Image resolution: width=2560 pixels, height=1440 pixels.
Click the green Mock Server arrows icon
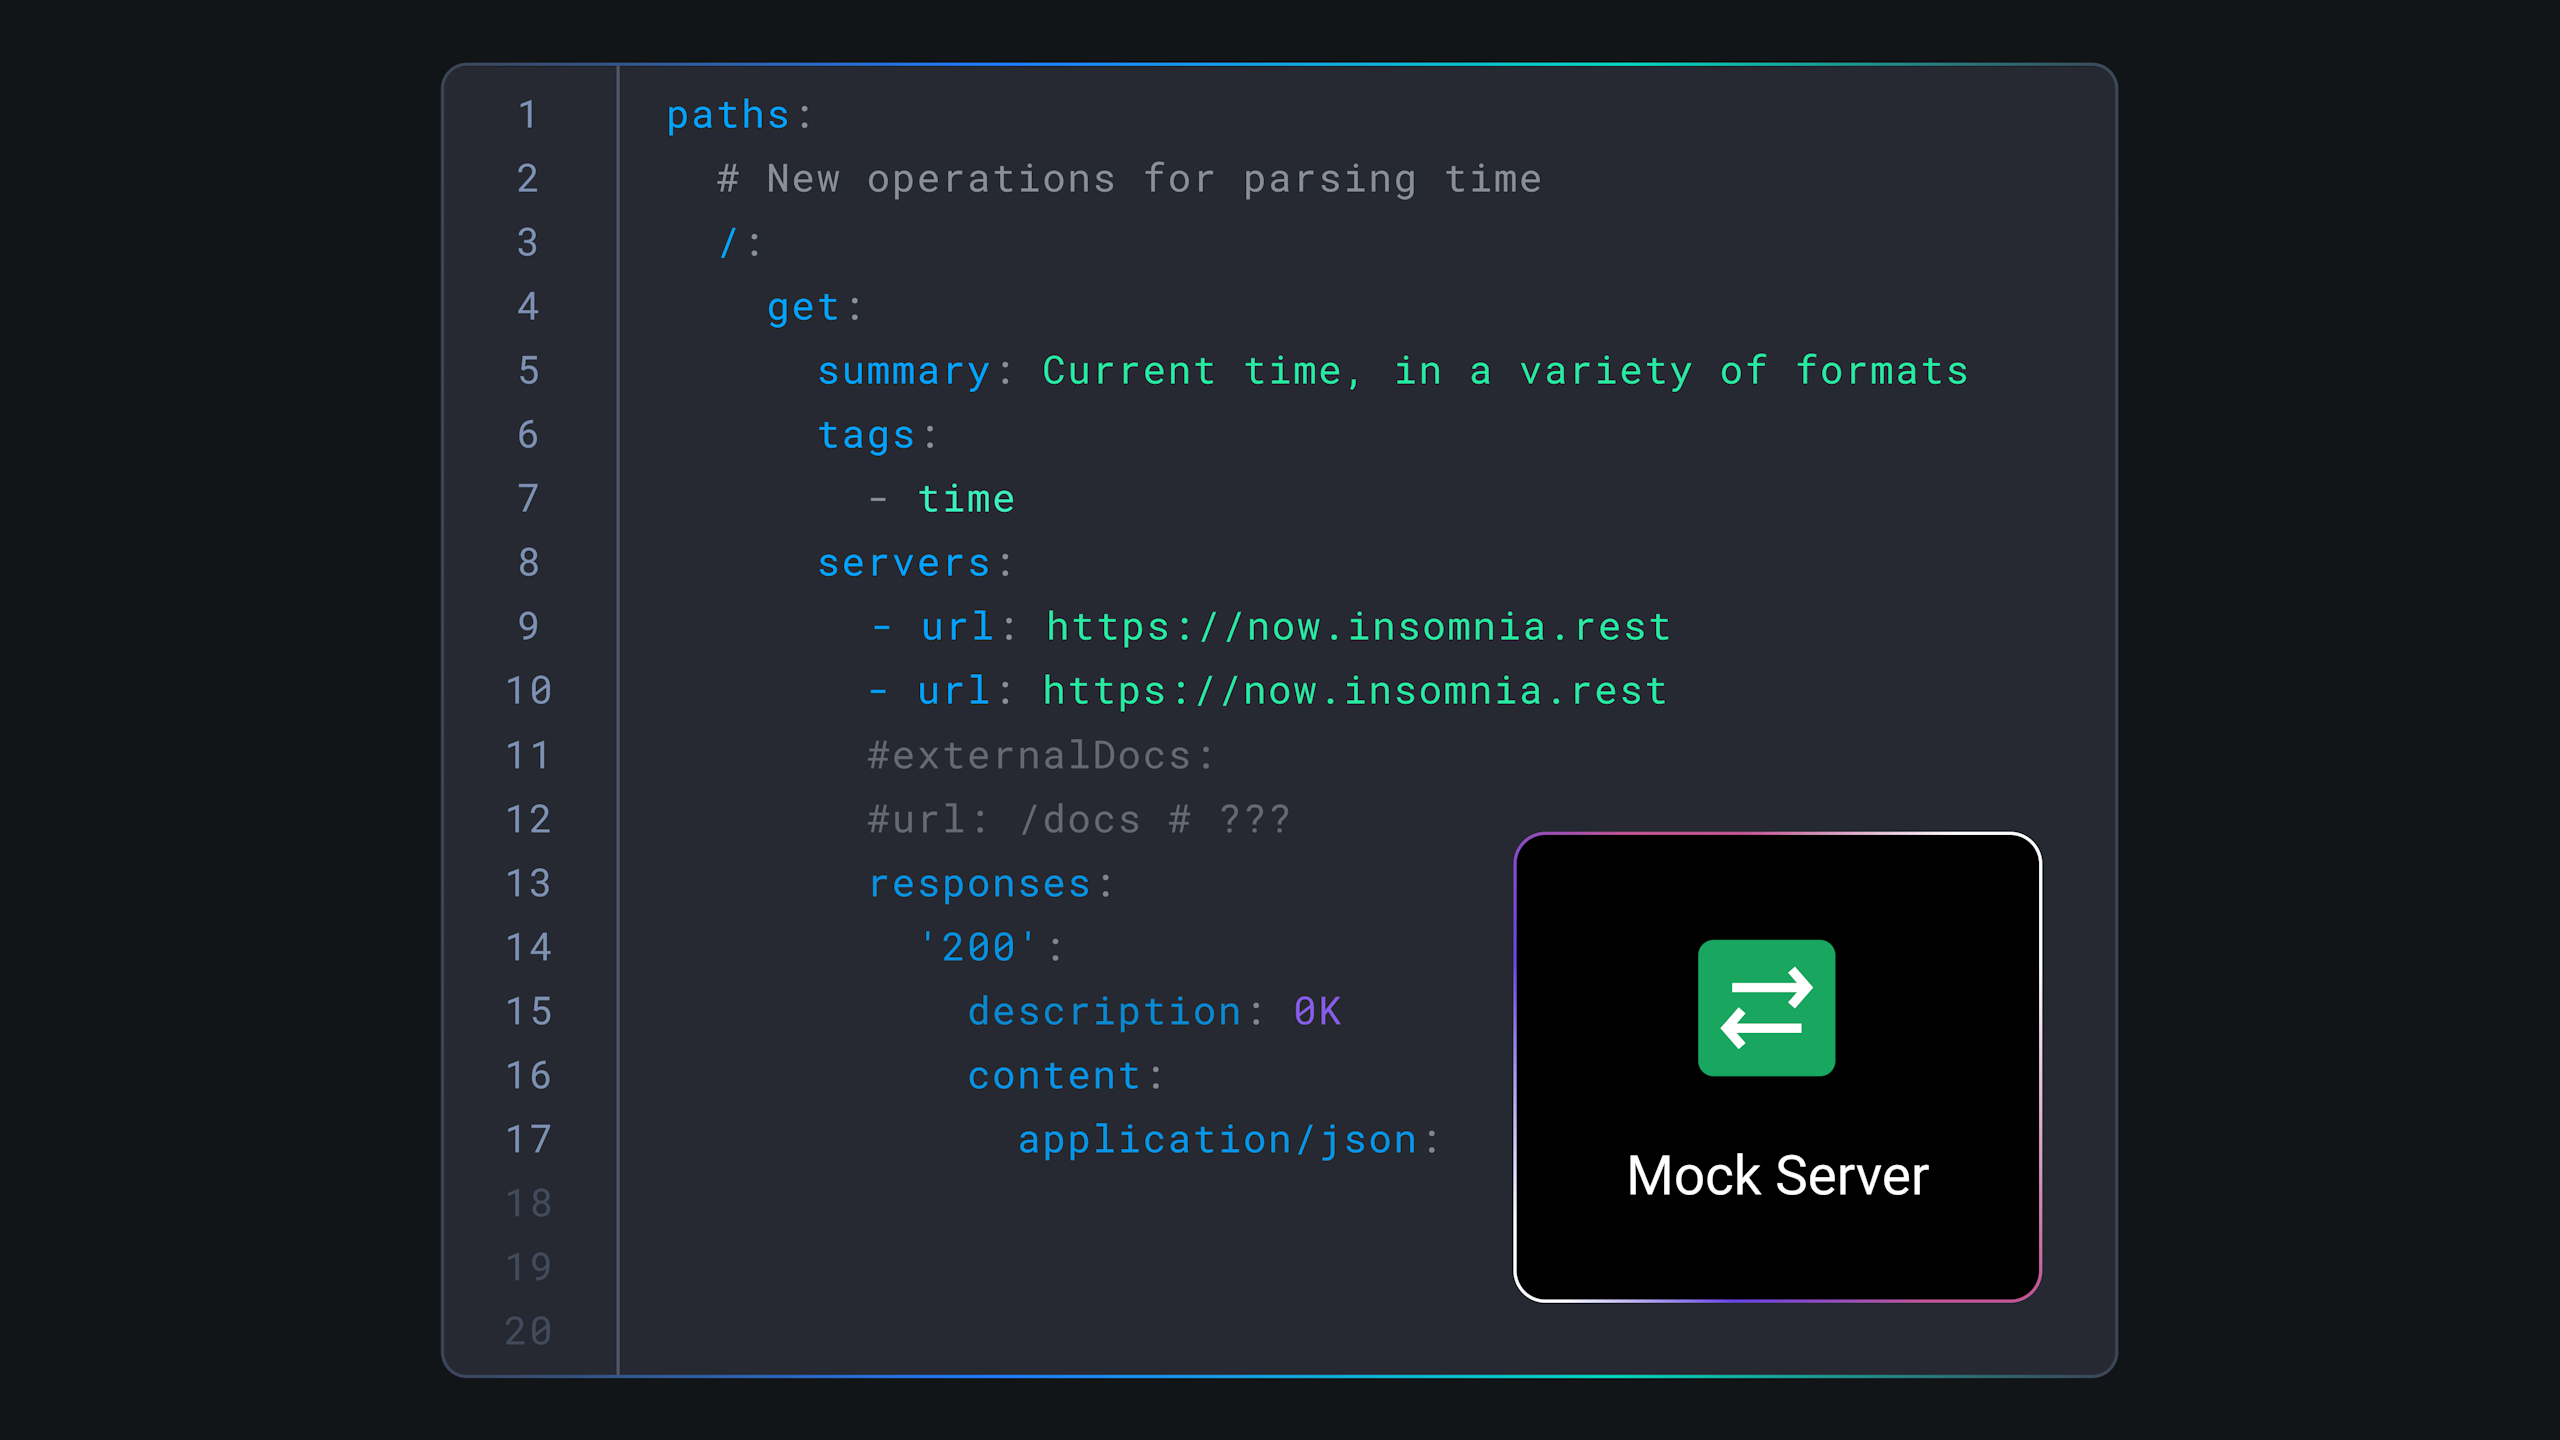[1766, 1008]
